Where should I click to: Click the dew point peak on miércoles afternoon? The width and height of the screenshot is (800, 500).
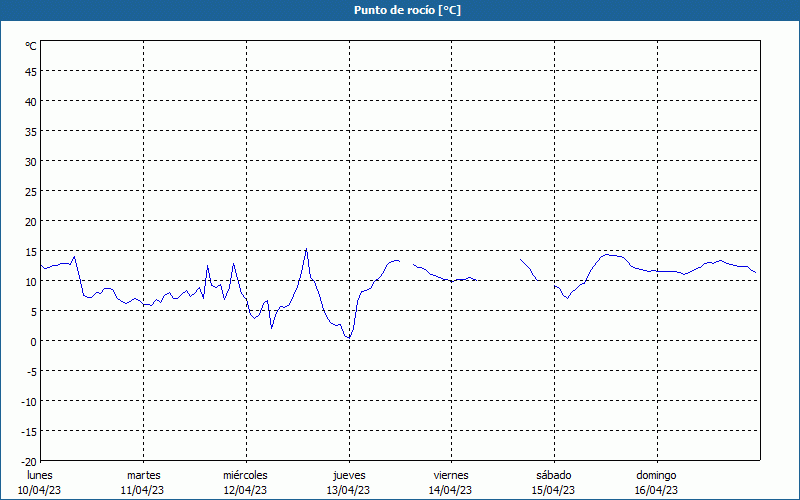[306, 249]
